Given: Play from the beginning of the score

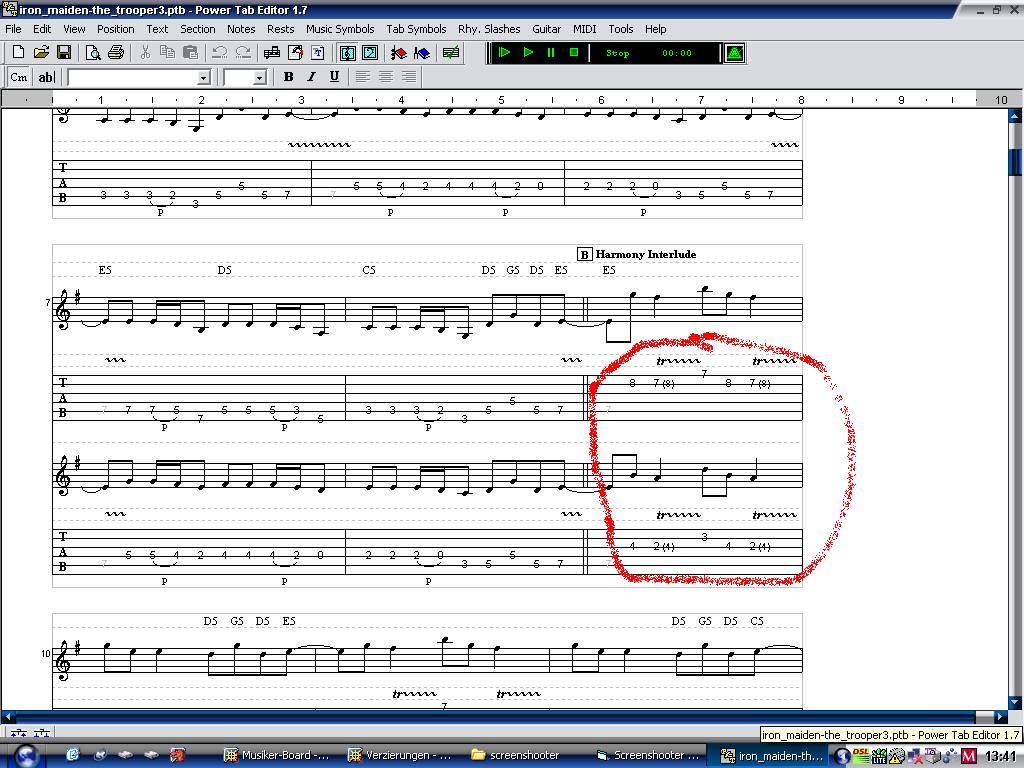Looking at the screenshot, I should pyautogui.click(x=504, y=53).
